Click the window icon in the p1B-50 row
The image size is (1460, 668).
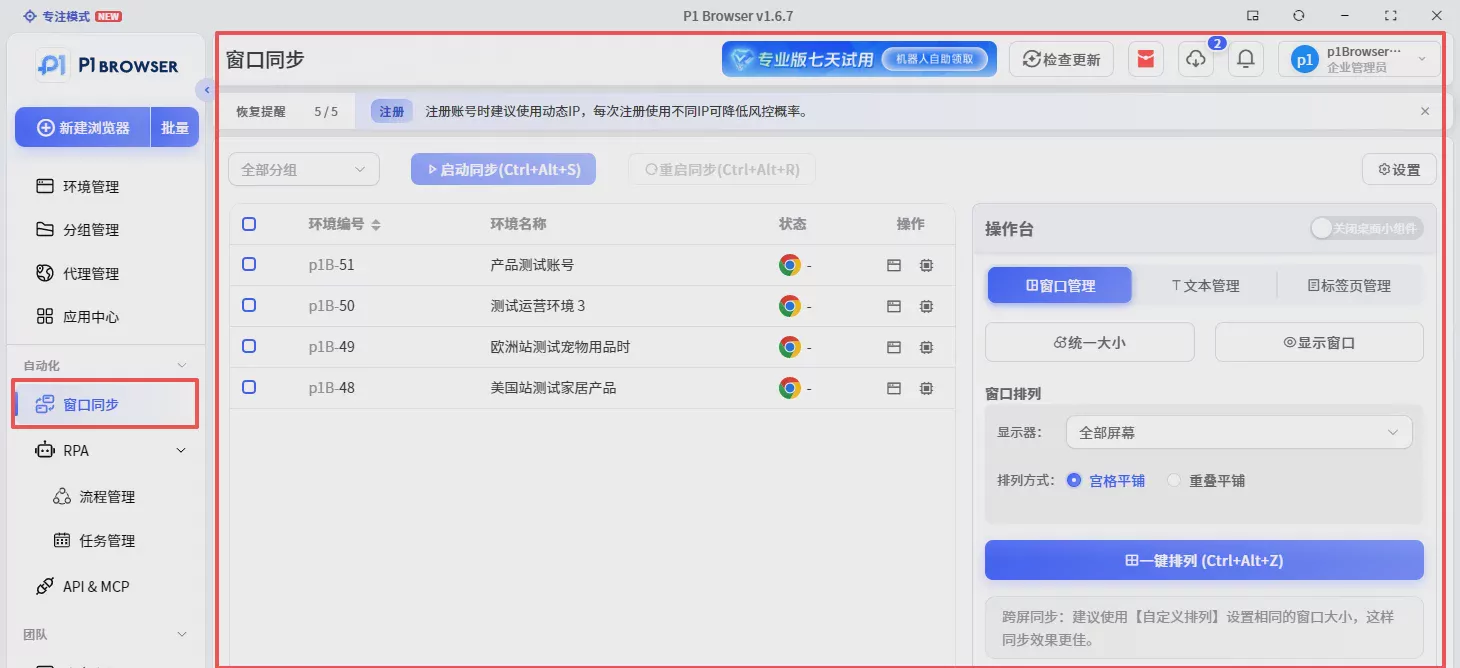pos(894,306)
